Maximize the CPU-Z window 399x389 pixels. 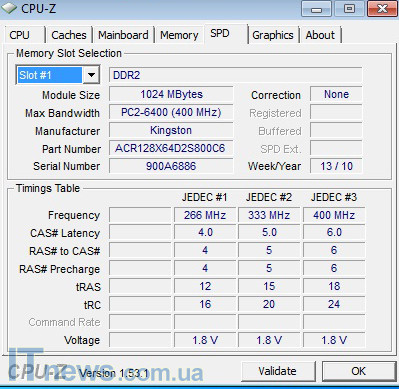click(349, 9)
